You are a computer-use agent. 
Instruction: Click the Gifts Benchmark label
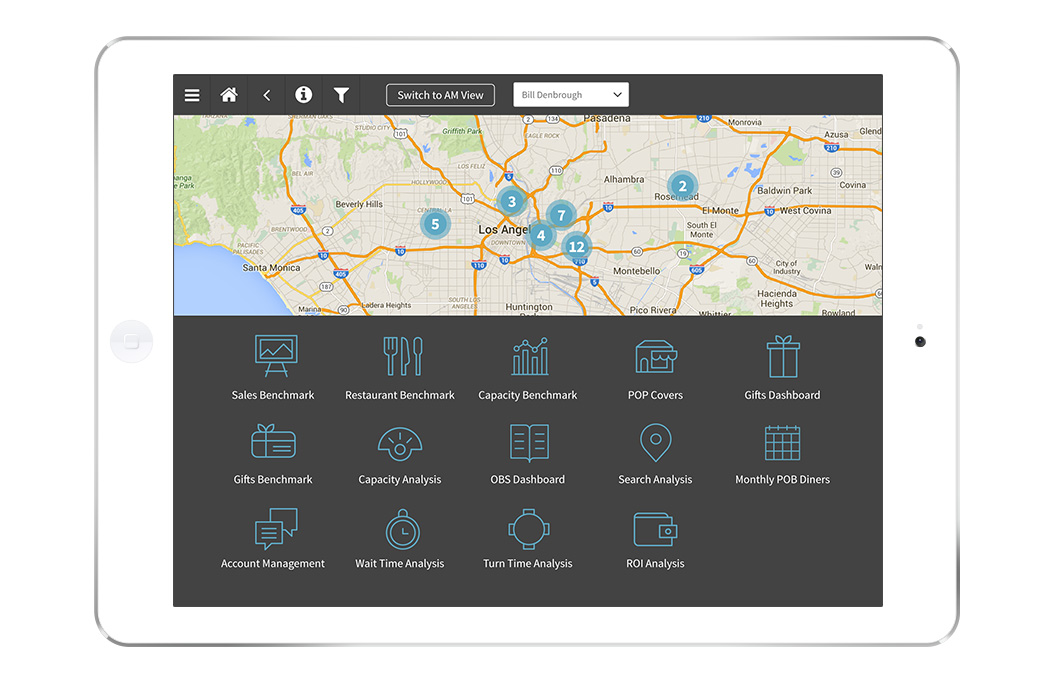(x=273, y=480)
